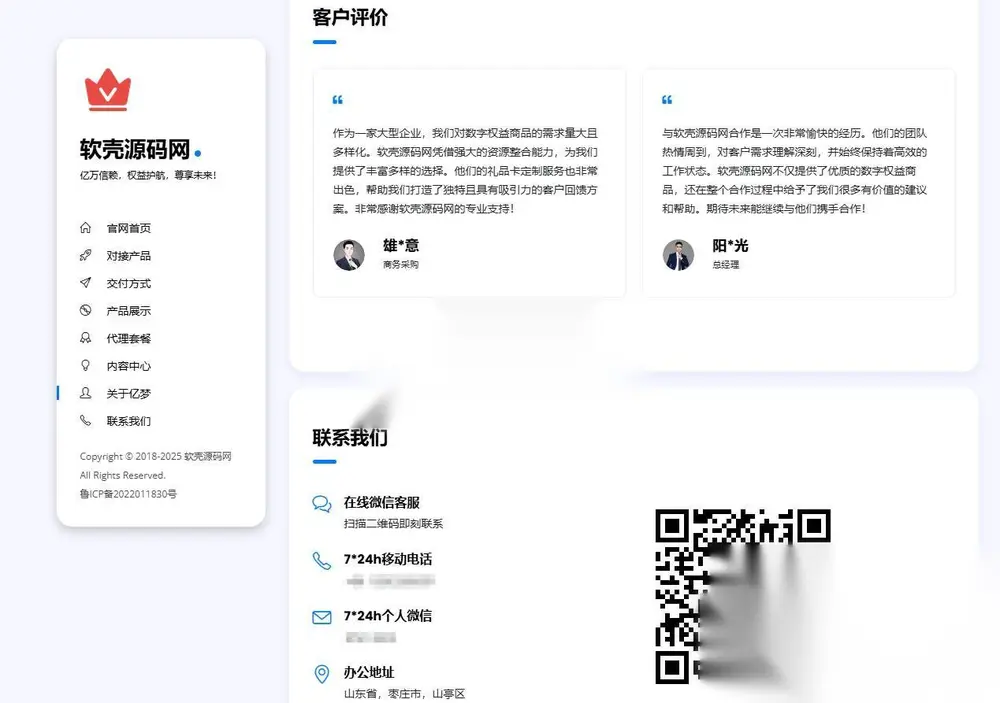
Task: Open 内容中心 from the sidebar
Action: point(129,366)
